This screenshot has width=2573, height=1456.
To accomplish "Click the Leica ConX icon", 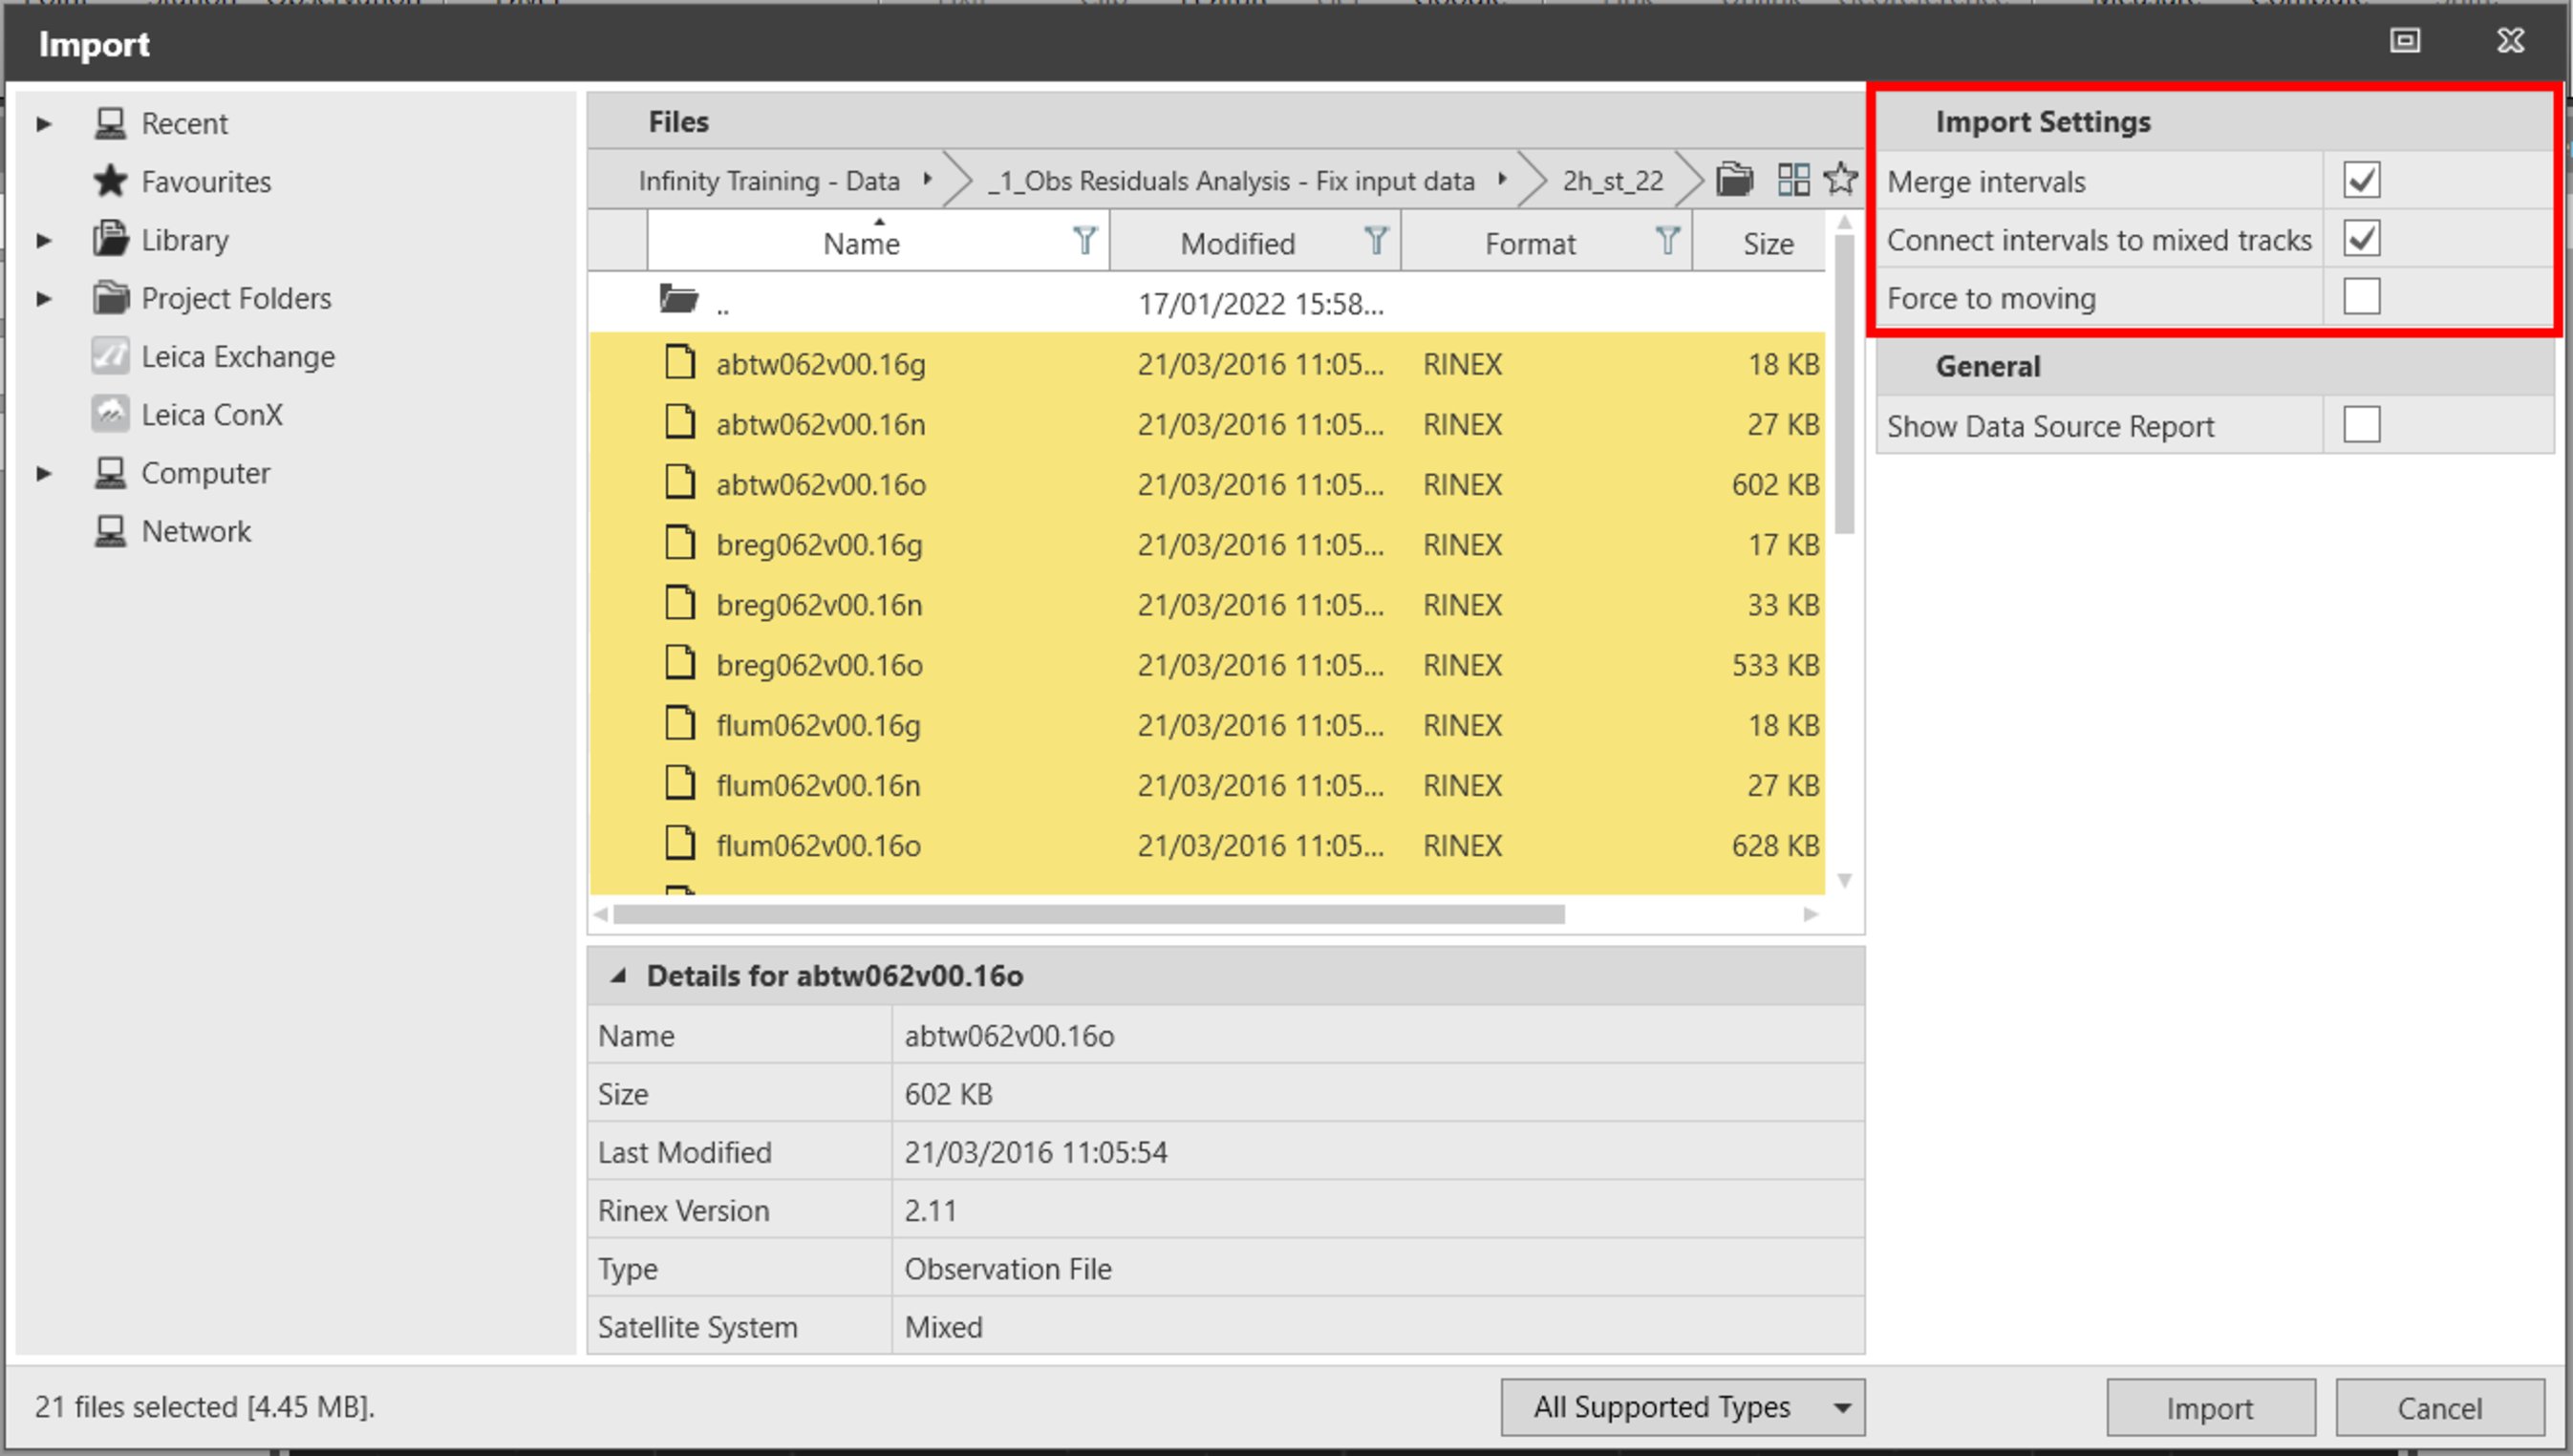I will [110, 414].
